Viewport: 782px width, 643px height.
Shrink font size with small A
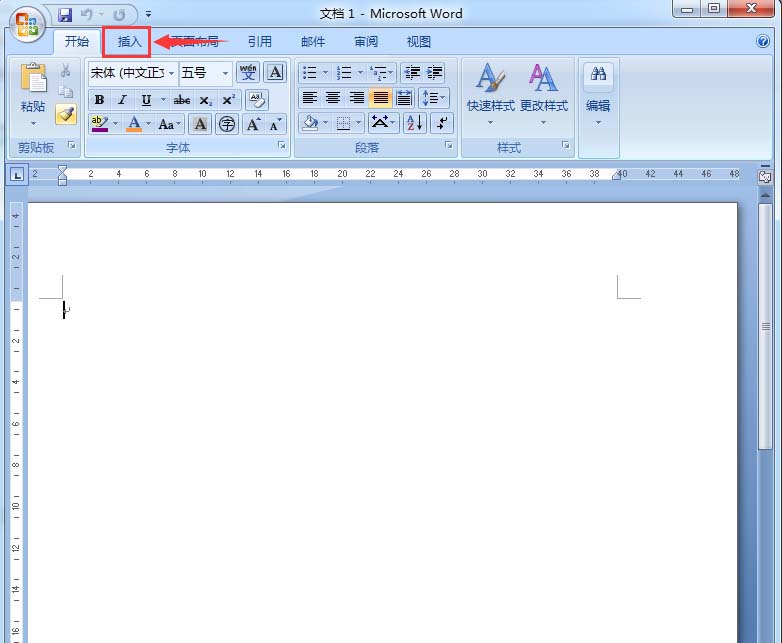coord(275,124)
